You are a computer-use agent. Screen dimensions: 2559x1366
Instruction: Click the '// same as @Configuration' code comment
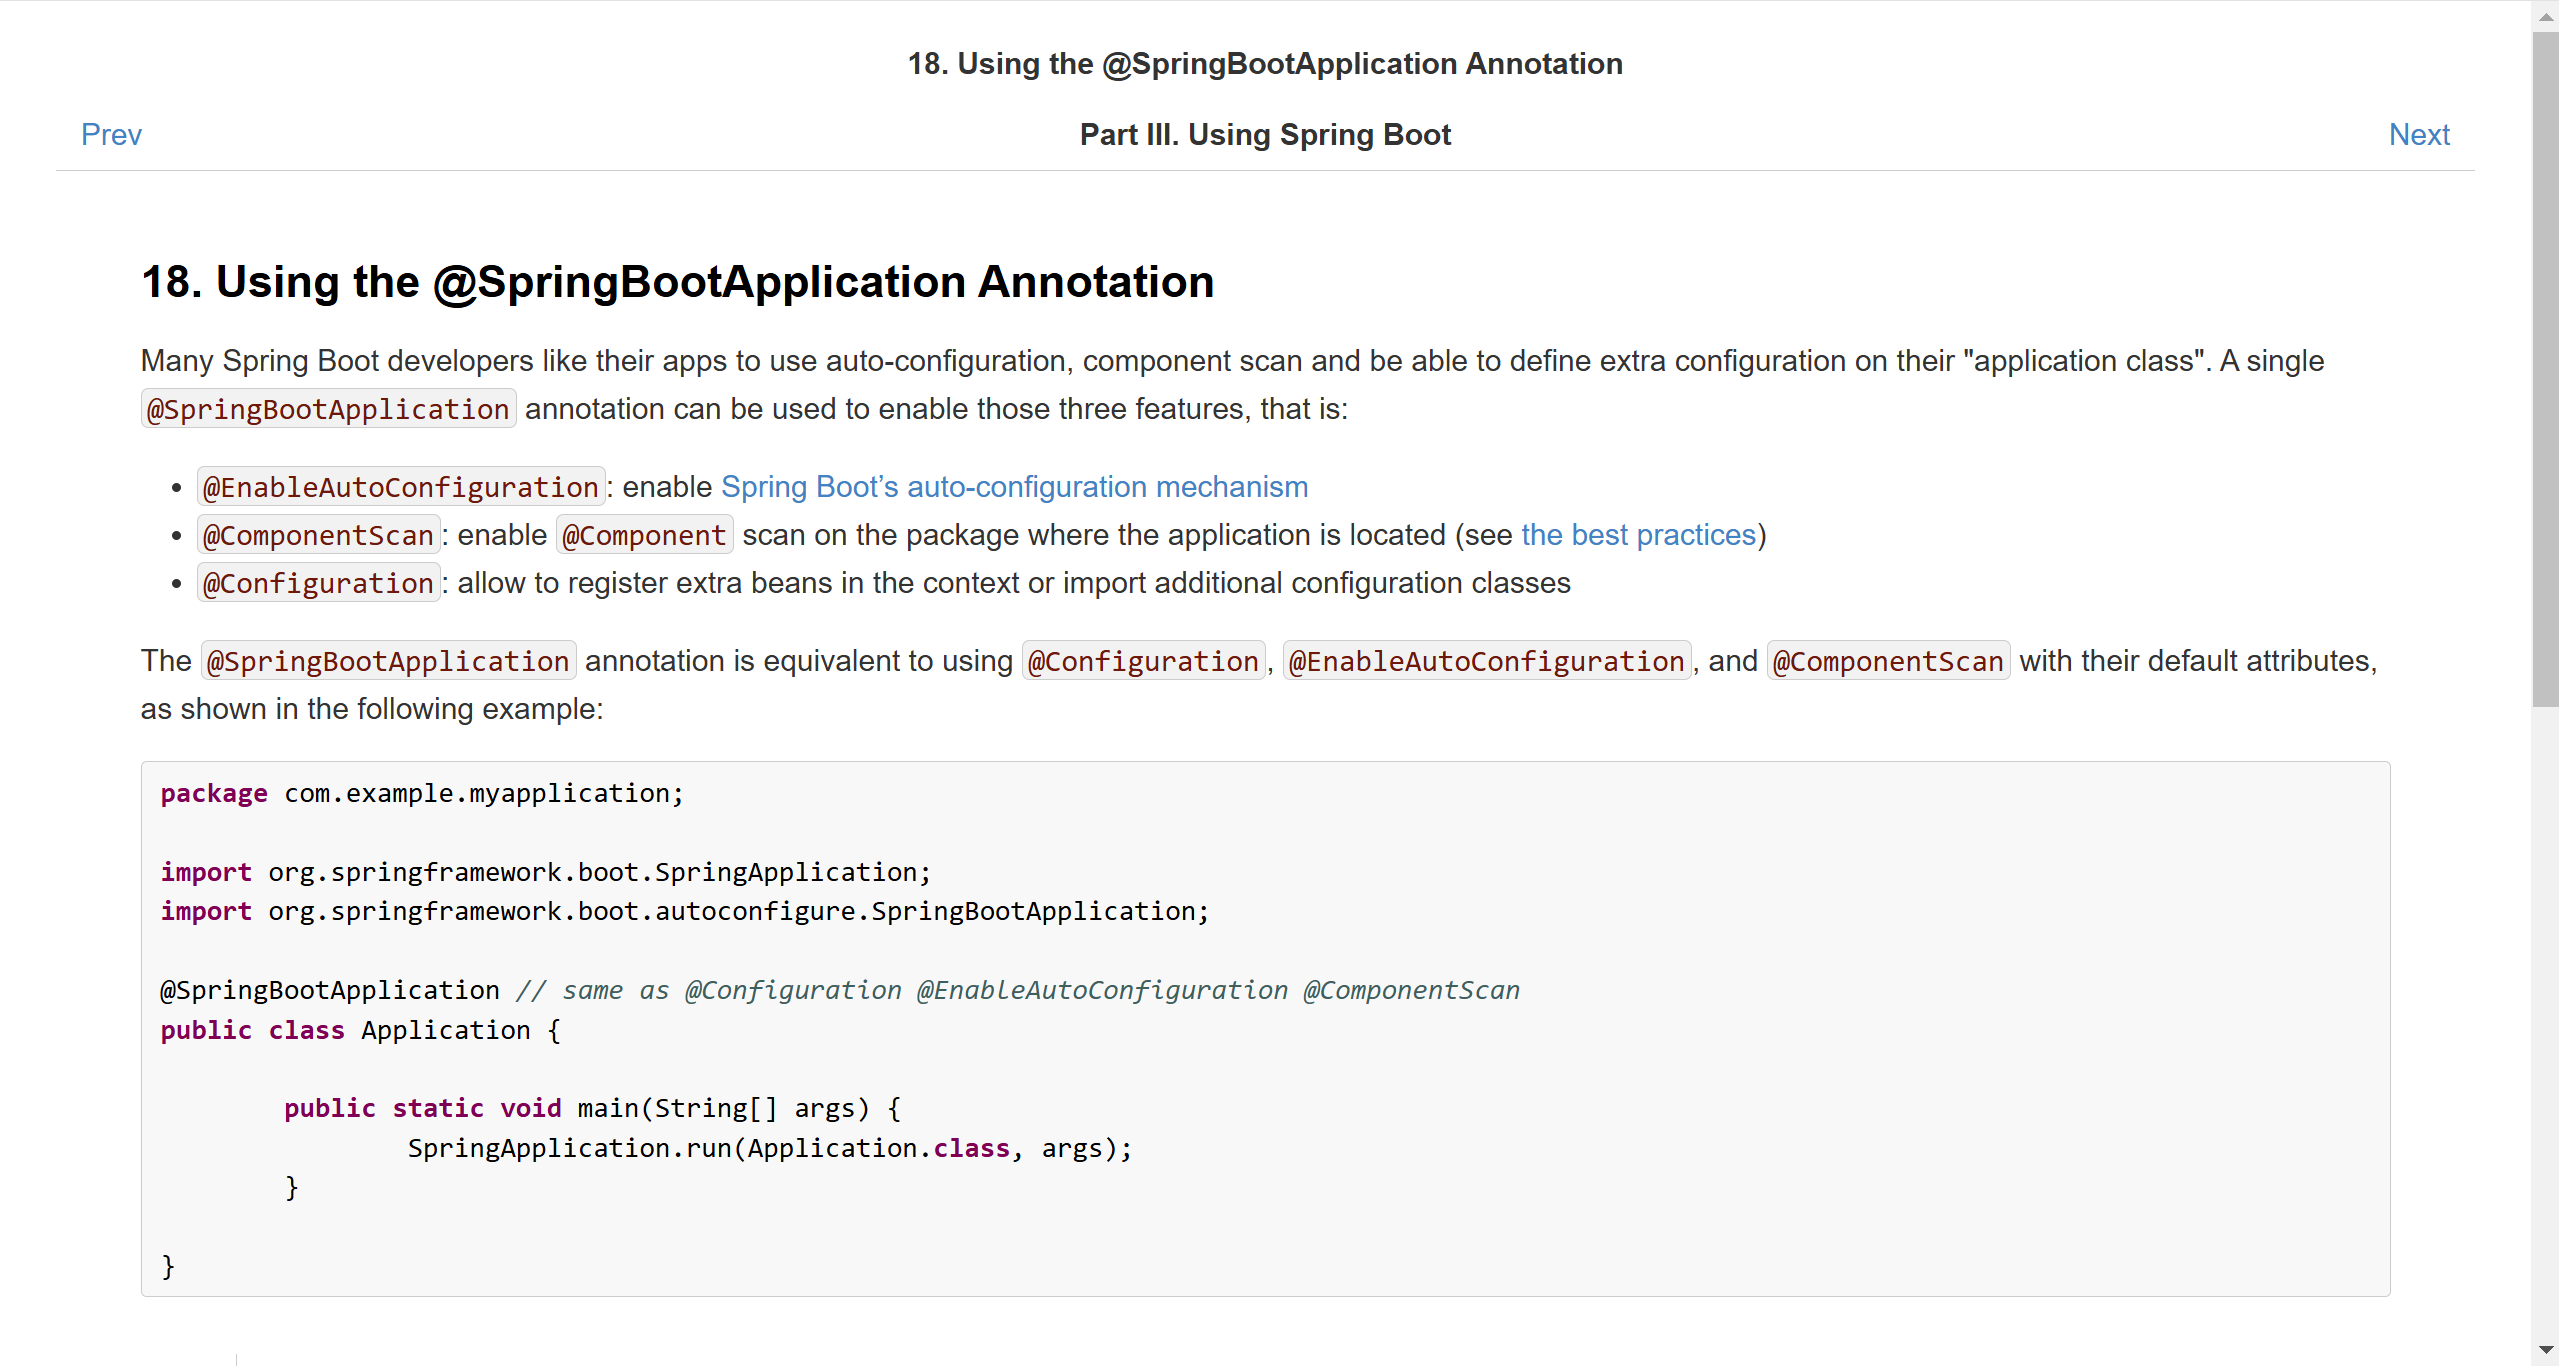[x=1018, y=990]
